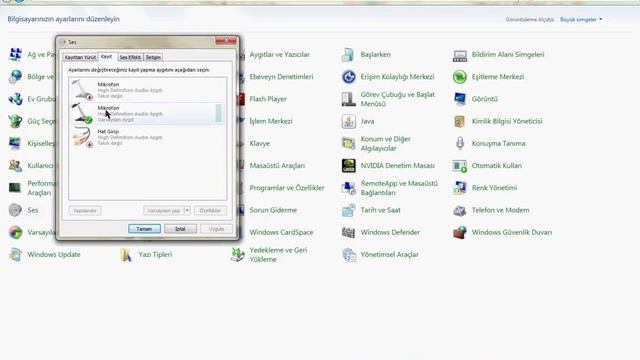
Task: Click the Kullanıcı Hesapları icon
Action: tap(15, 166)
